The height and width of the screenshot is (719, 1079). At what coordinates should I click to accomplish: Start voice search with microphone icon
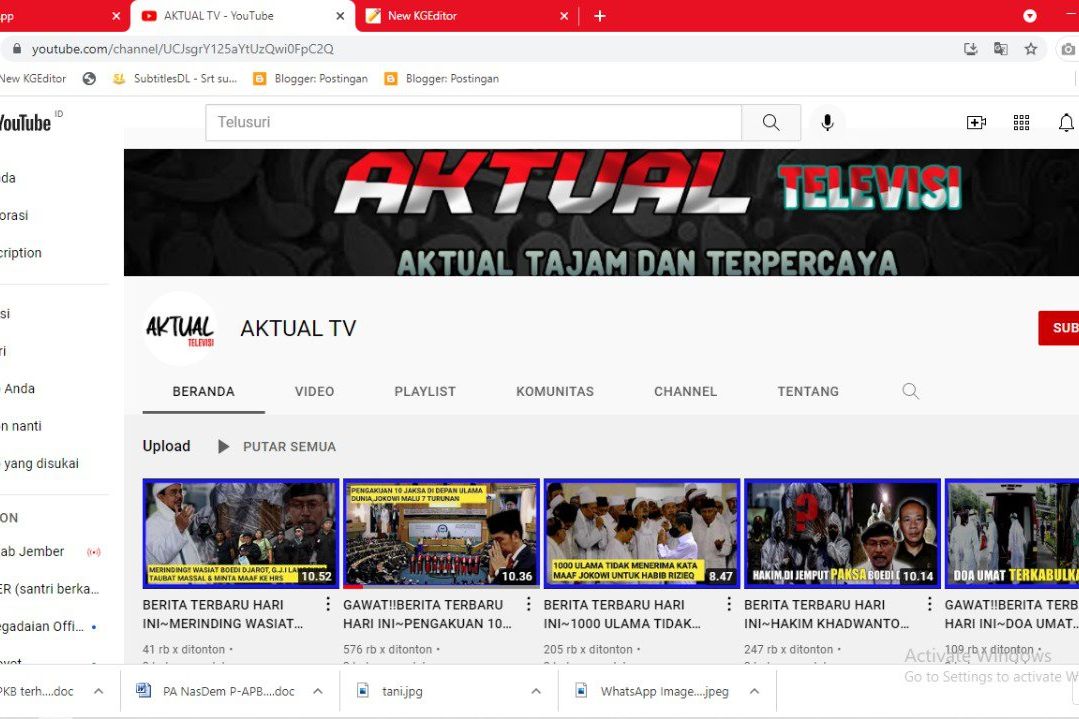coord(827,122)
